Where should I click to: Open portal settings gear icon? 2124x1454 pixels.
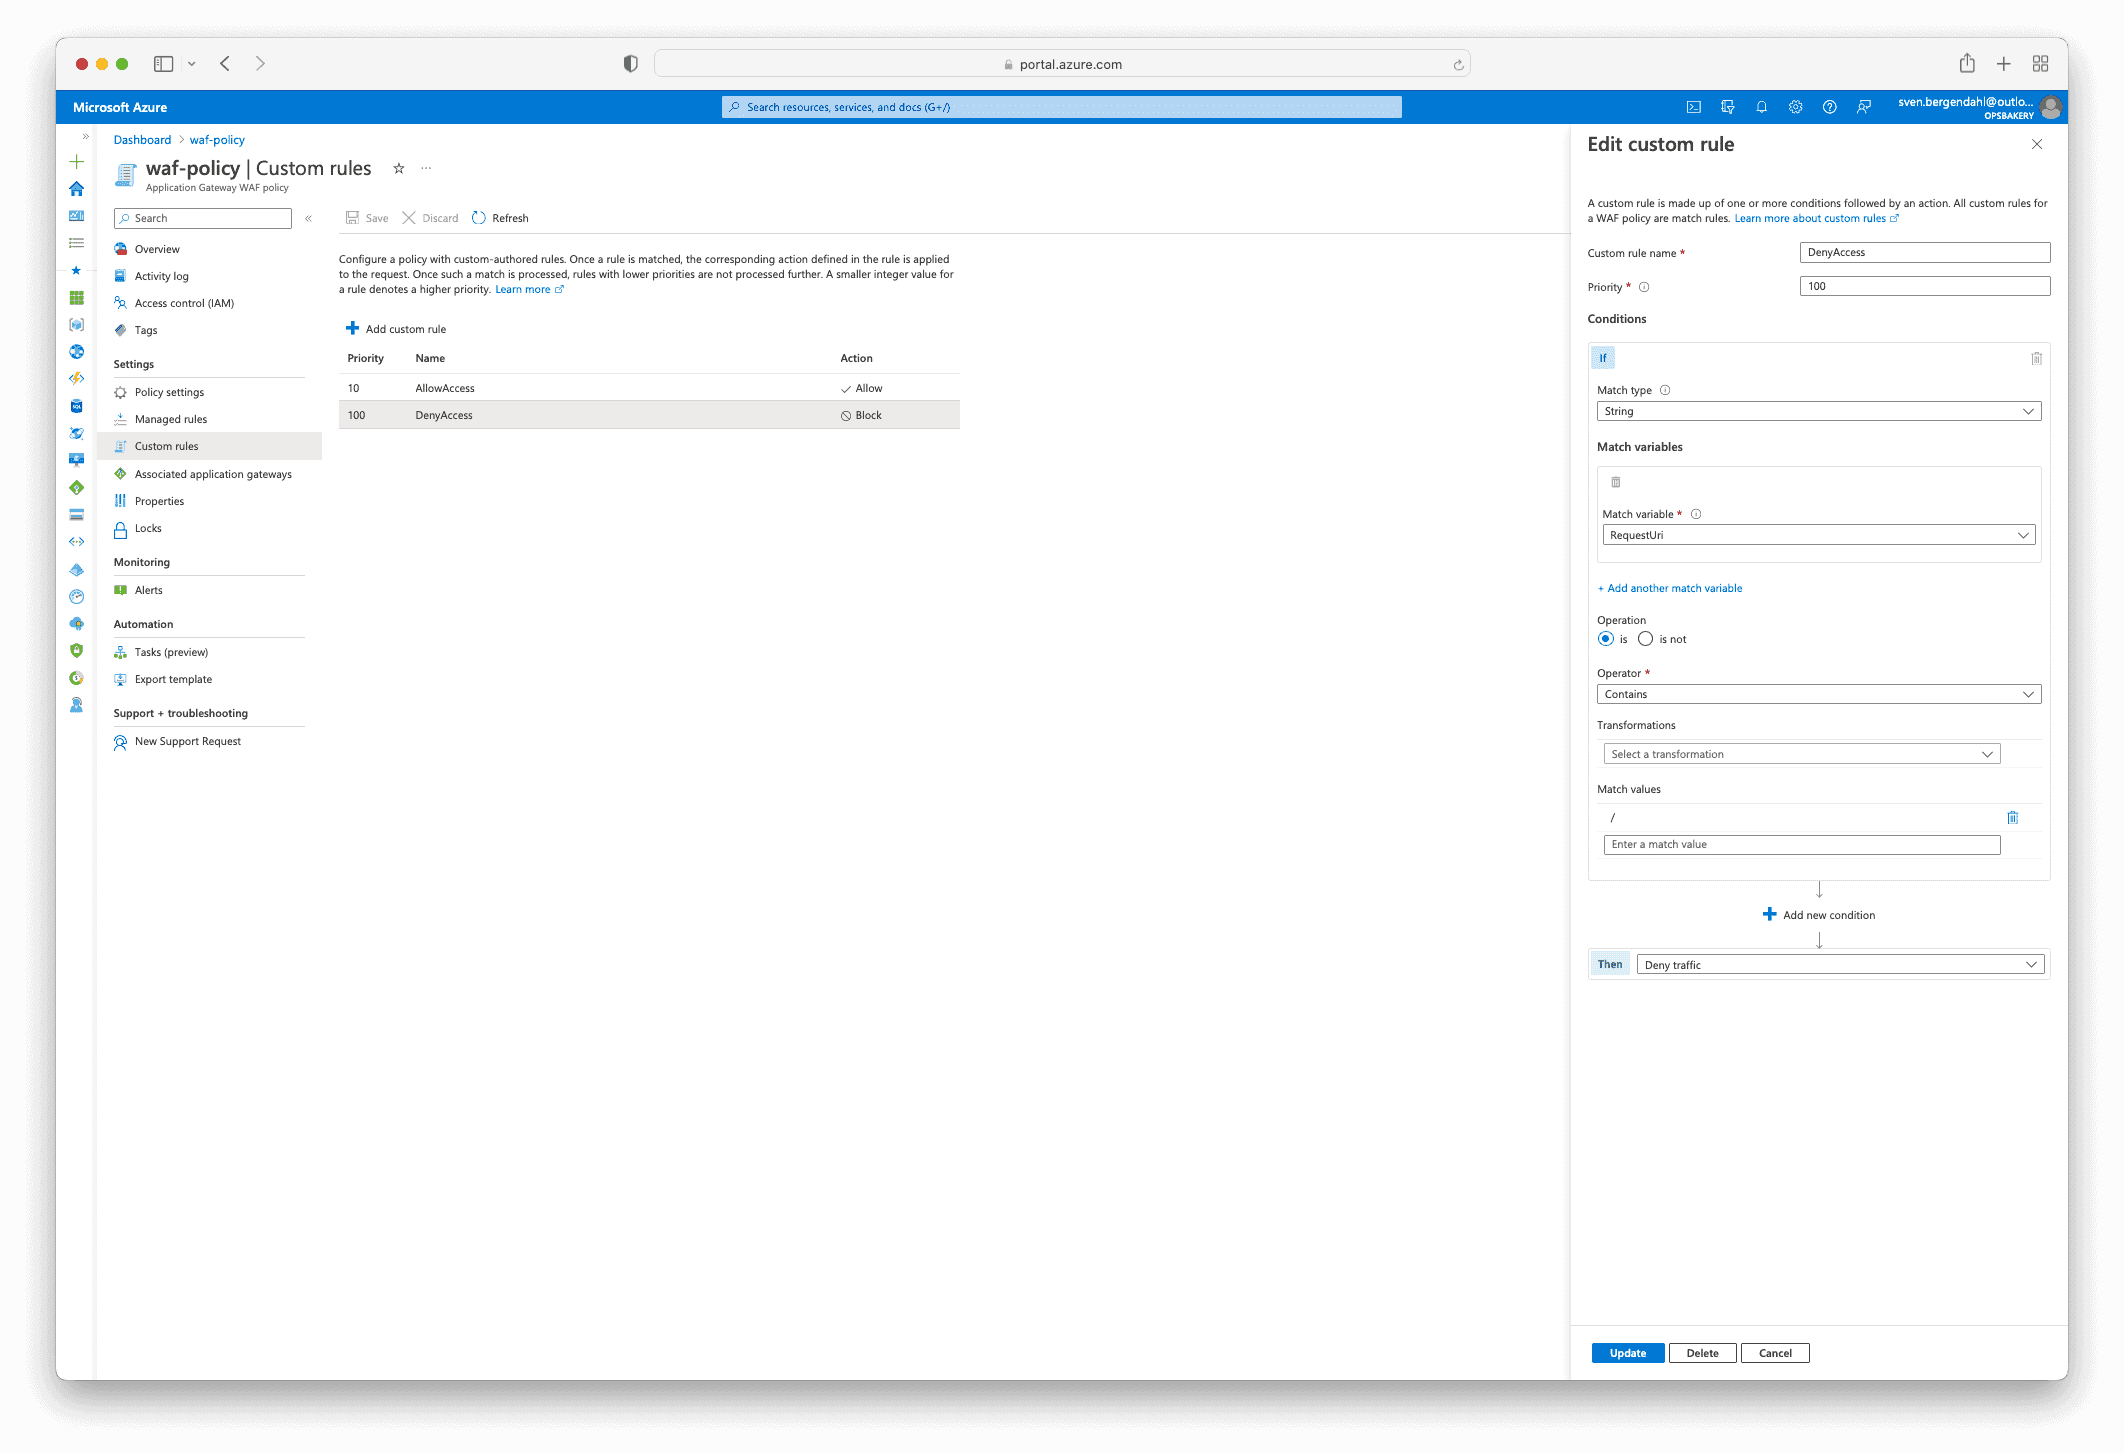[x=1795, y=107]
